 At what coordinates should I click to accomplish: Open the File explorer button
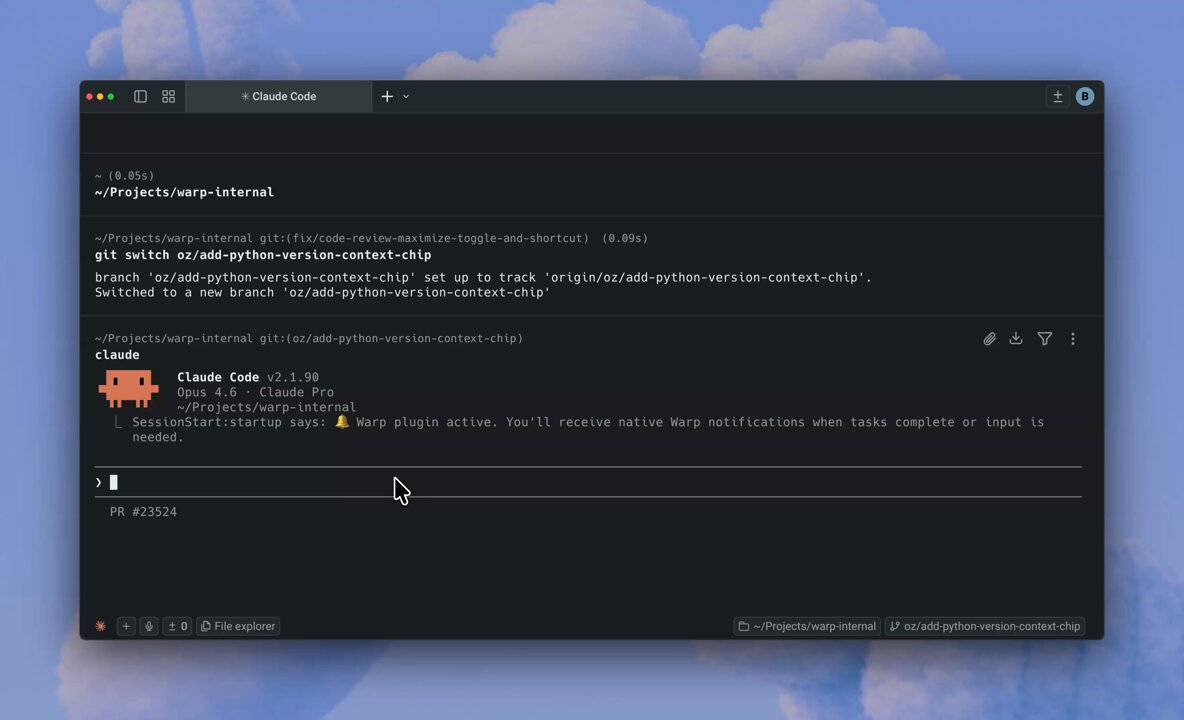pyautogui.click(x=238, y=626)
